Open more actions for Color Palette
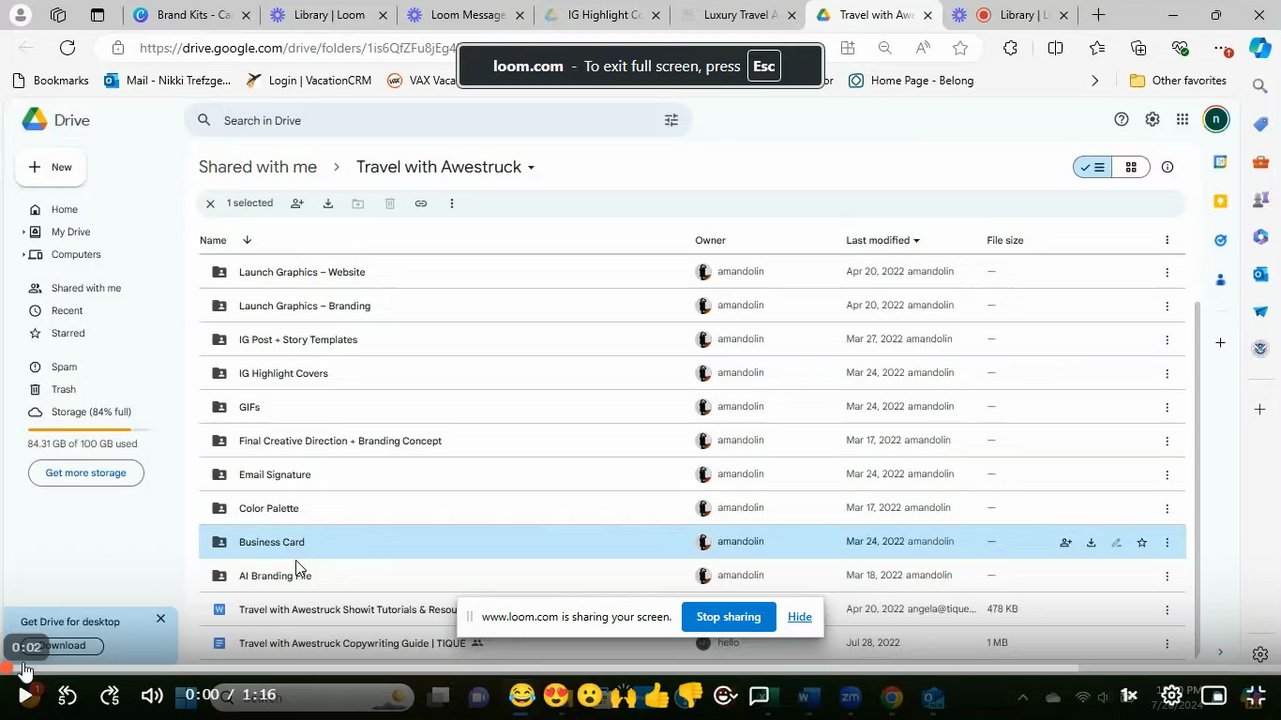 [x=1167, y=508]
